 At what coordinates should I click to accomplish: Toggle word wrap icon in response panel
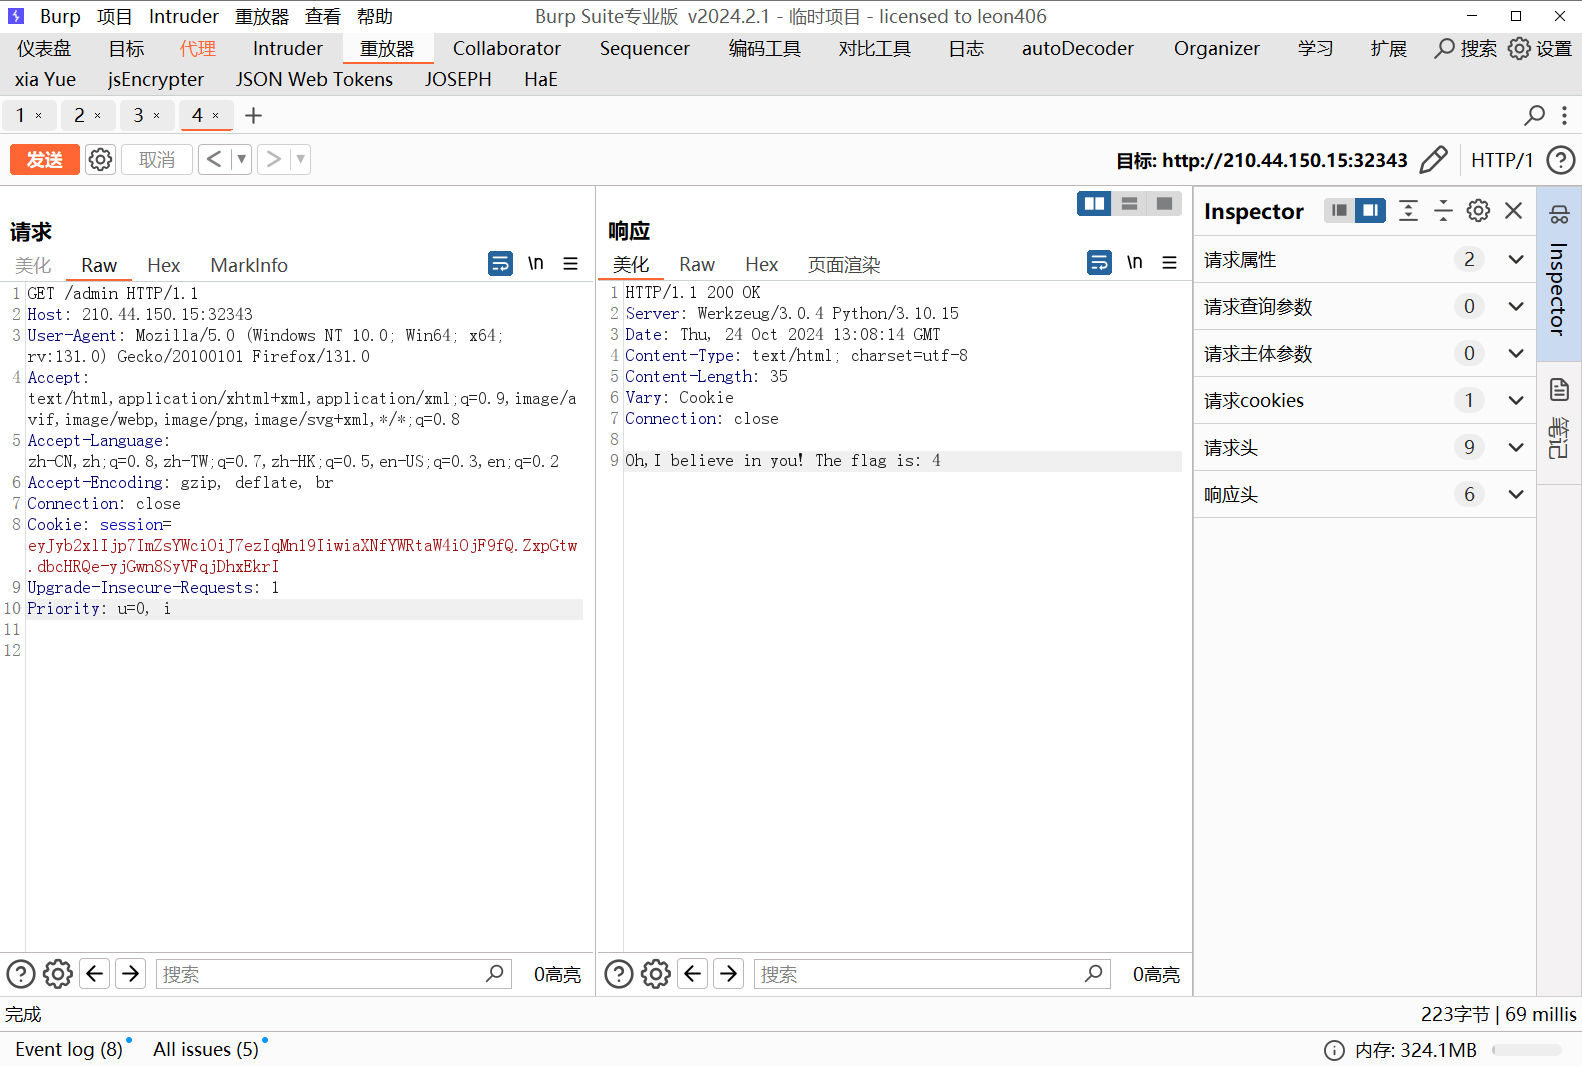[1099, 262]
